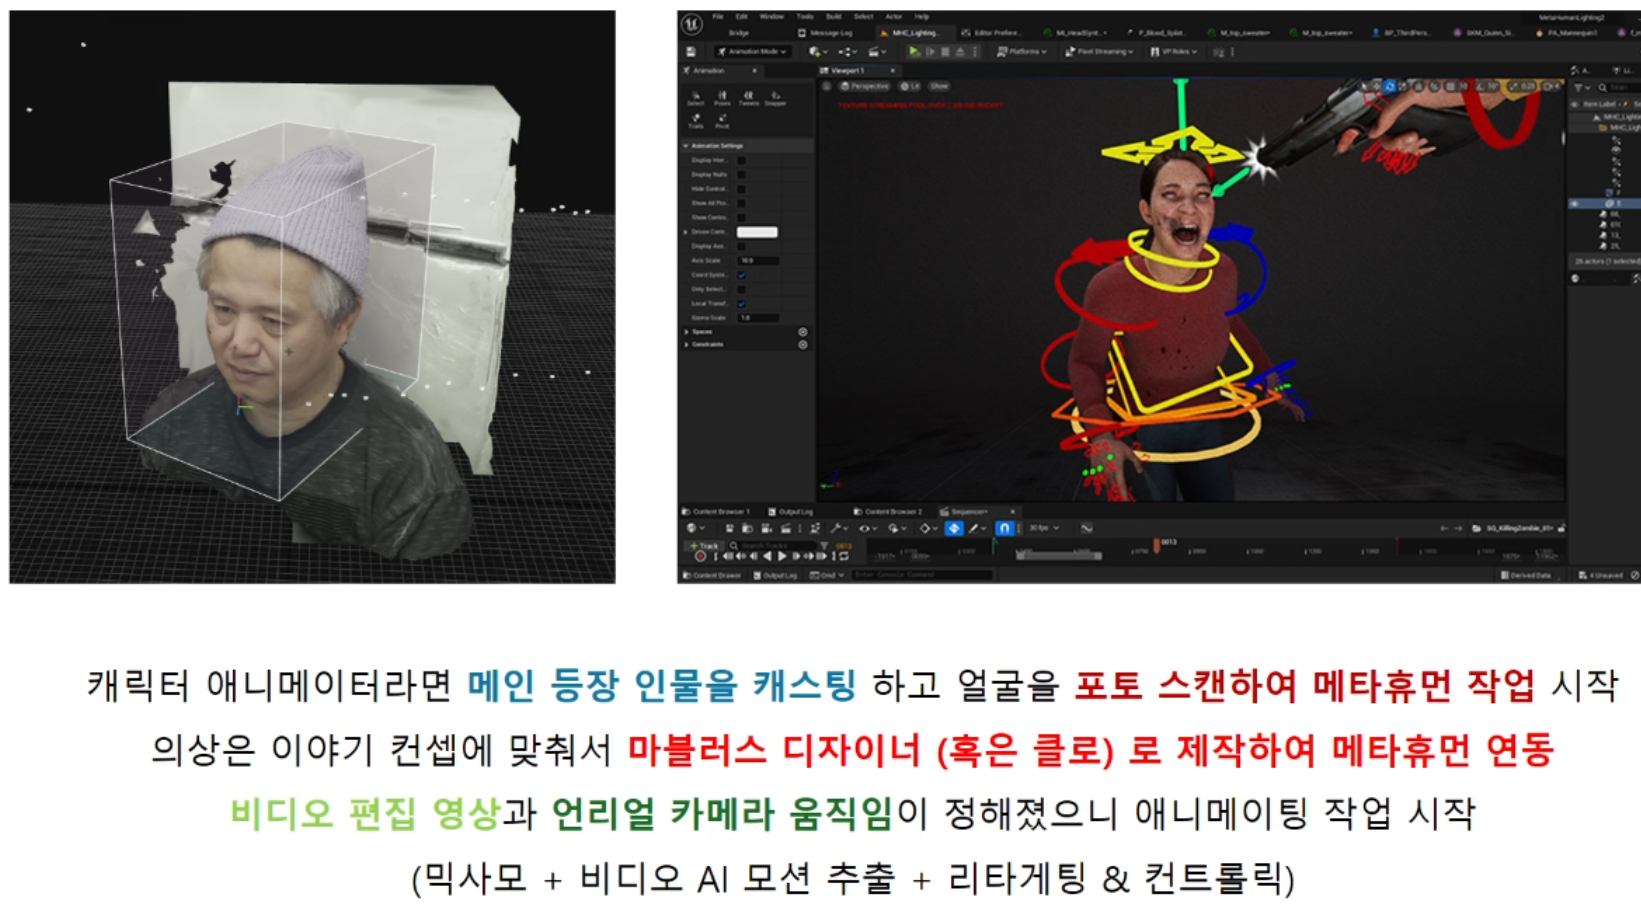Screen dimensions: 1641x915
Task: Open the Edit menu
Action: (x=741, y=17)
